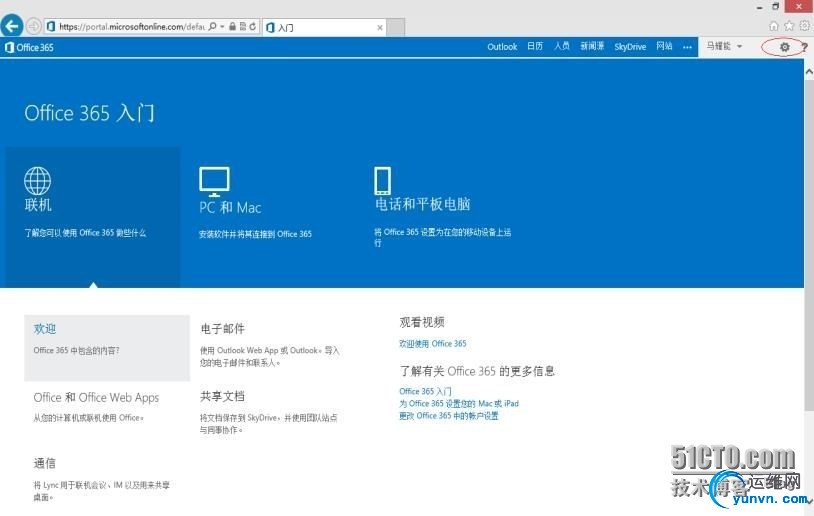814x516 pixels.
Task: Minimize the browser window
Action: click(759, 7)
